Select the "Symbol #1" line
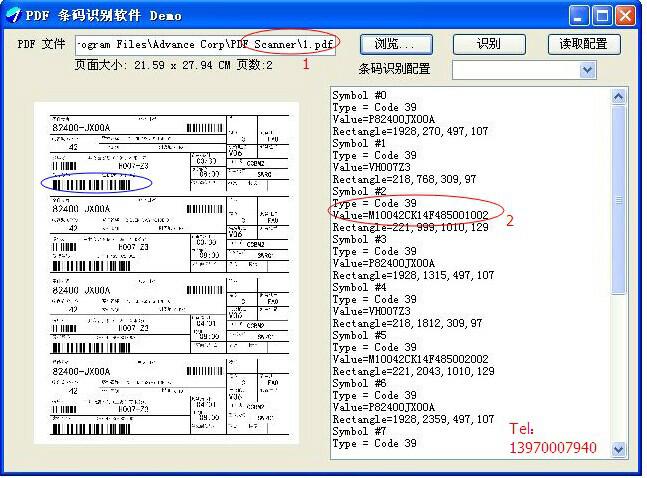Viewport: 647px width, 478px height. click(x=359, y=143)
